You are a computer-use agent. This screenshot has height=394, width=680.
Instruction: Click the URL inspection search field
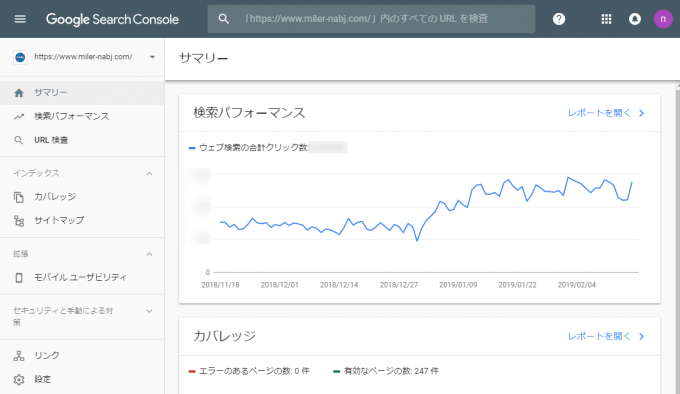371,19
